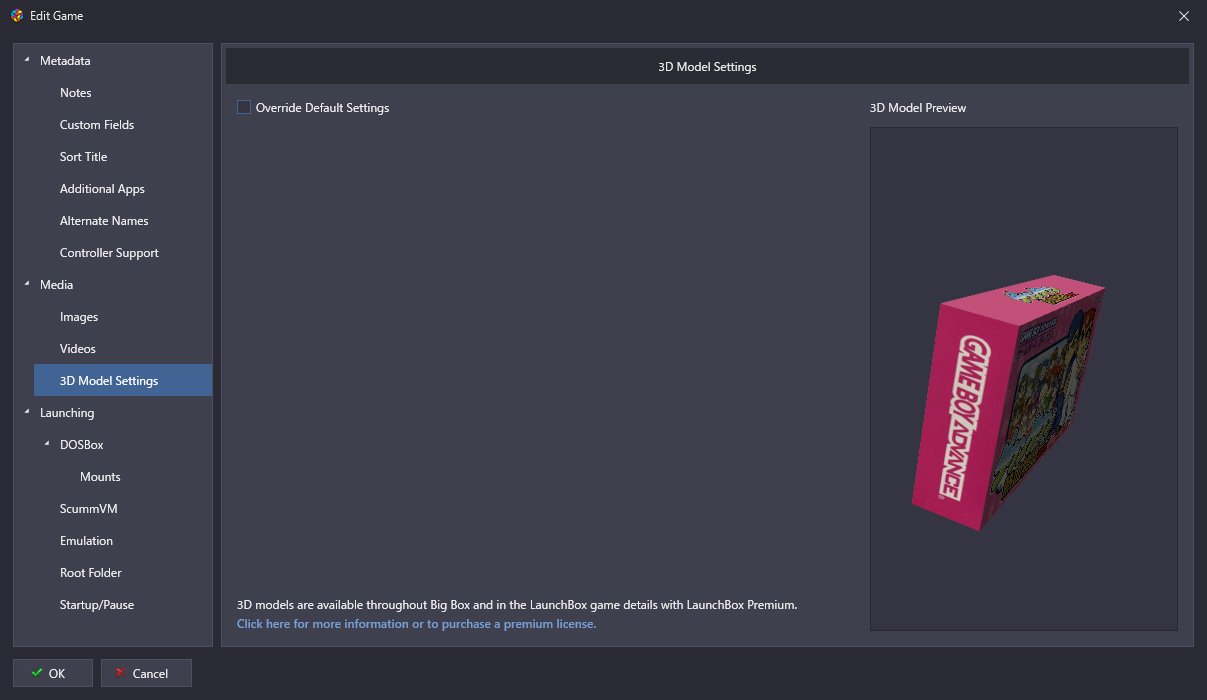Enable the Override Default Settings checkbox

click(244, 107)
